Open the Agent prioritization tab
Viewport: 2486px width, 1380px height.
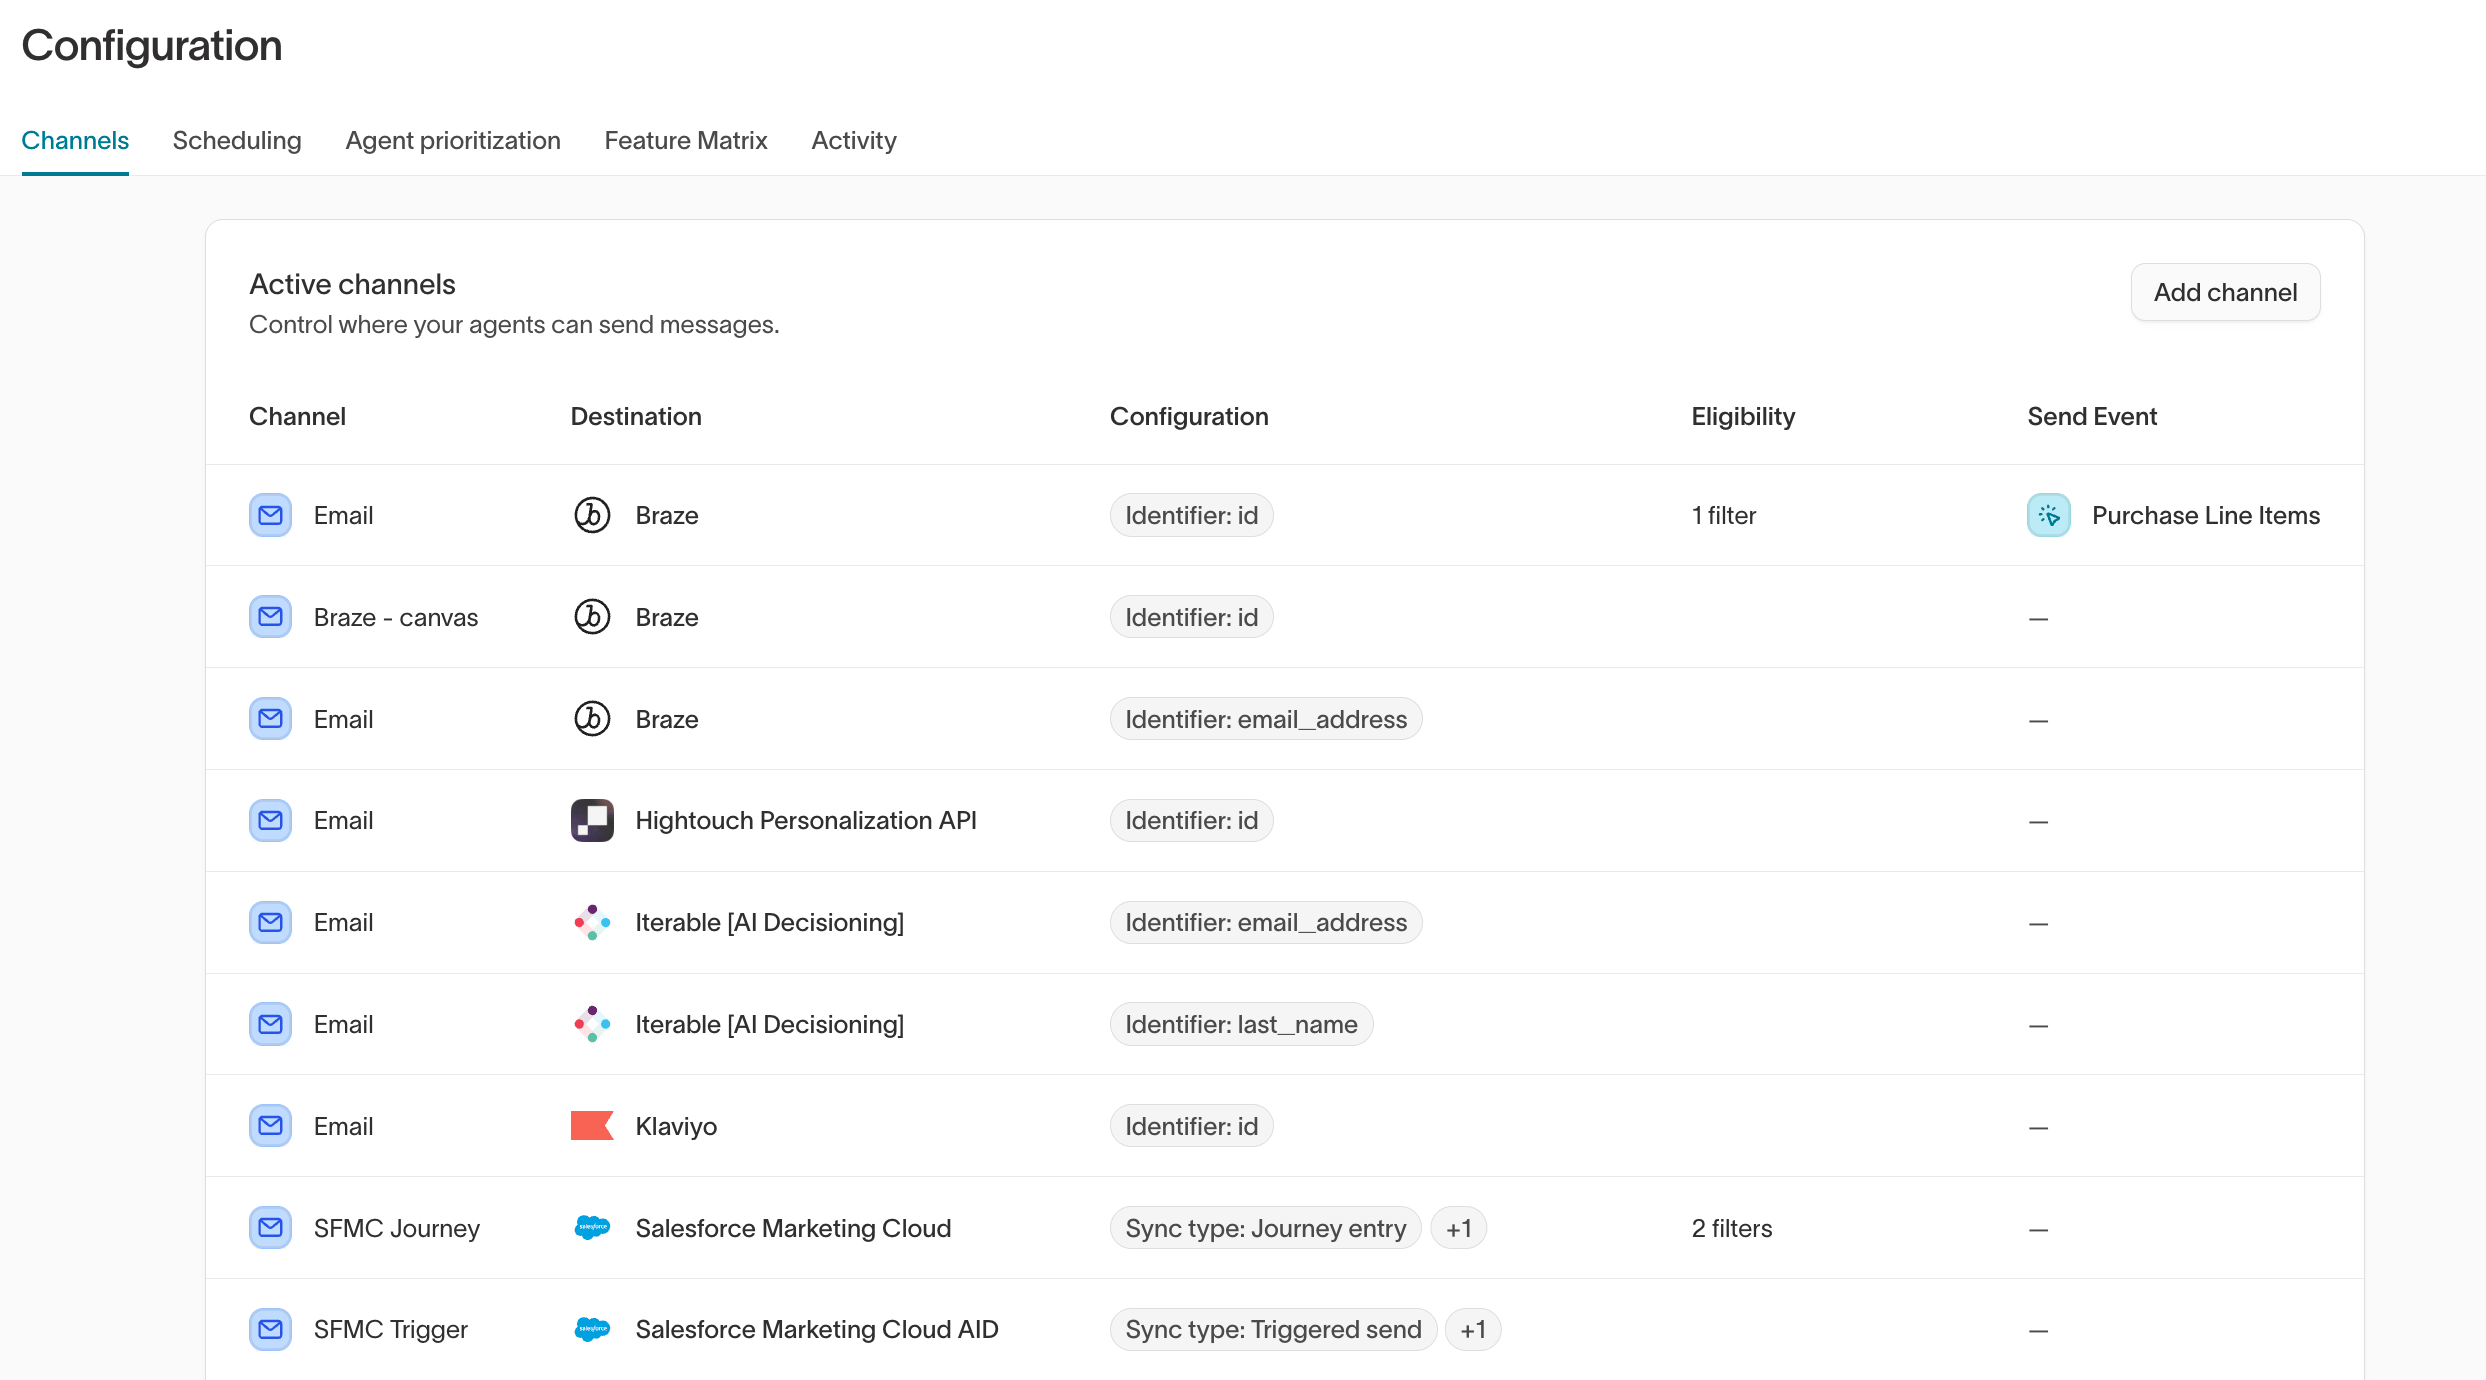453,140
